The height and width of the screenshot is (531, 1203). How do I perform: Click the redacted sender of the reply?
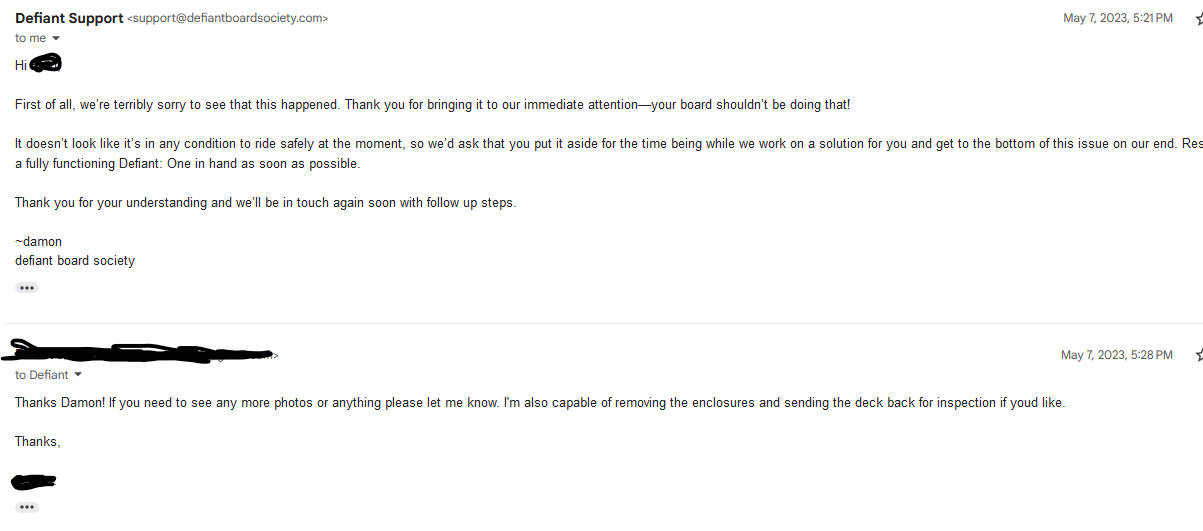coord(140,352)
